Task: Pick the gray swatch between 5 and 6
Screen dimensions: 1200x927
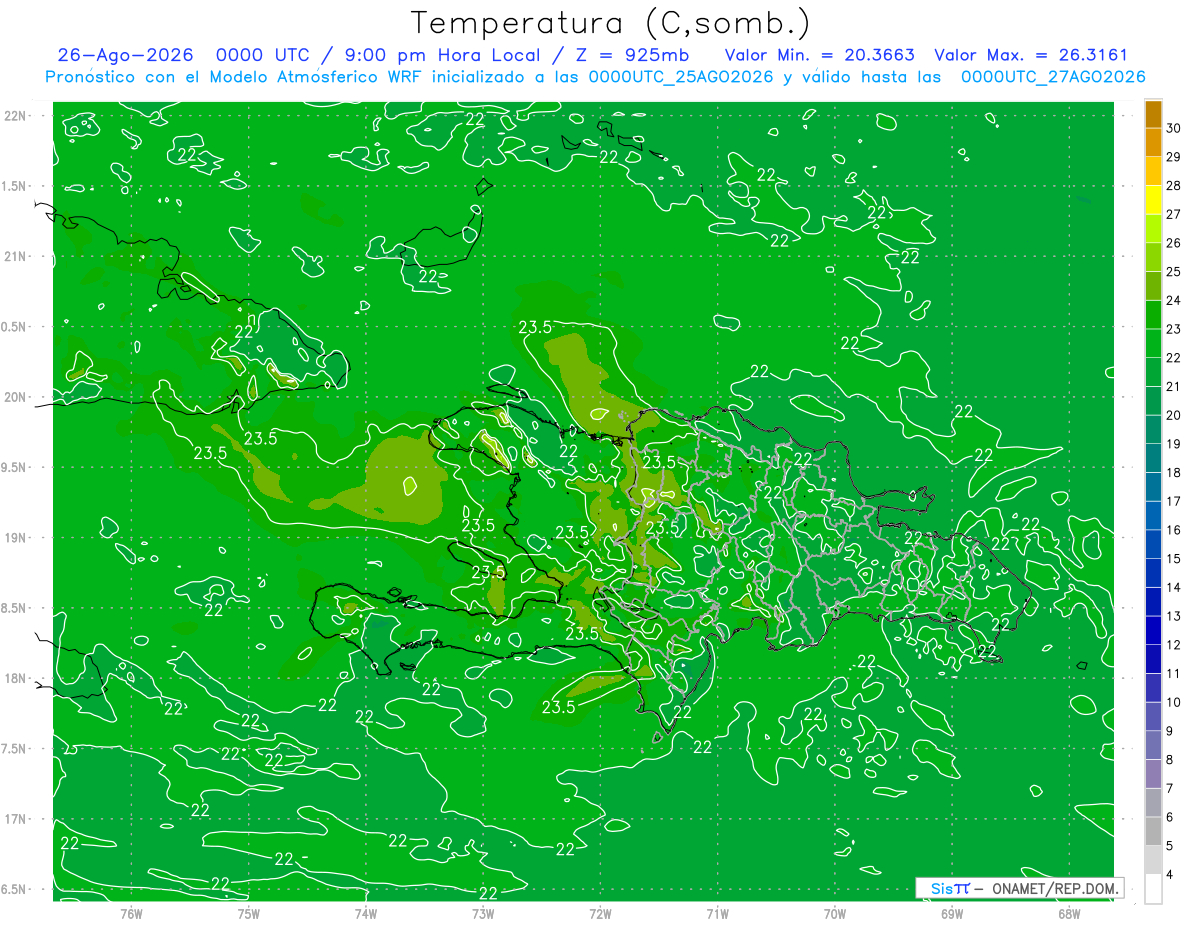Action: coord(1153,832)
